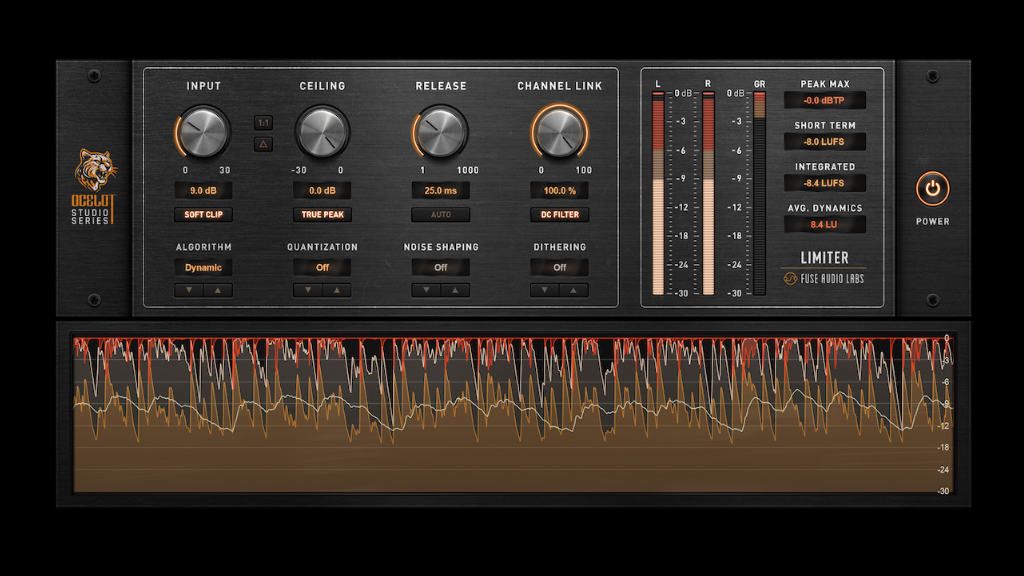Image resolution: width=1024 pixels, height=576 pixels.
Task: Enable Auto release button
Action: pyautogui.click(x=441, y=214)
